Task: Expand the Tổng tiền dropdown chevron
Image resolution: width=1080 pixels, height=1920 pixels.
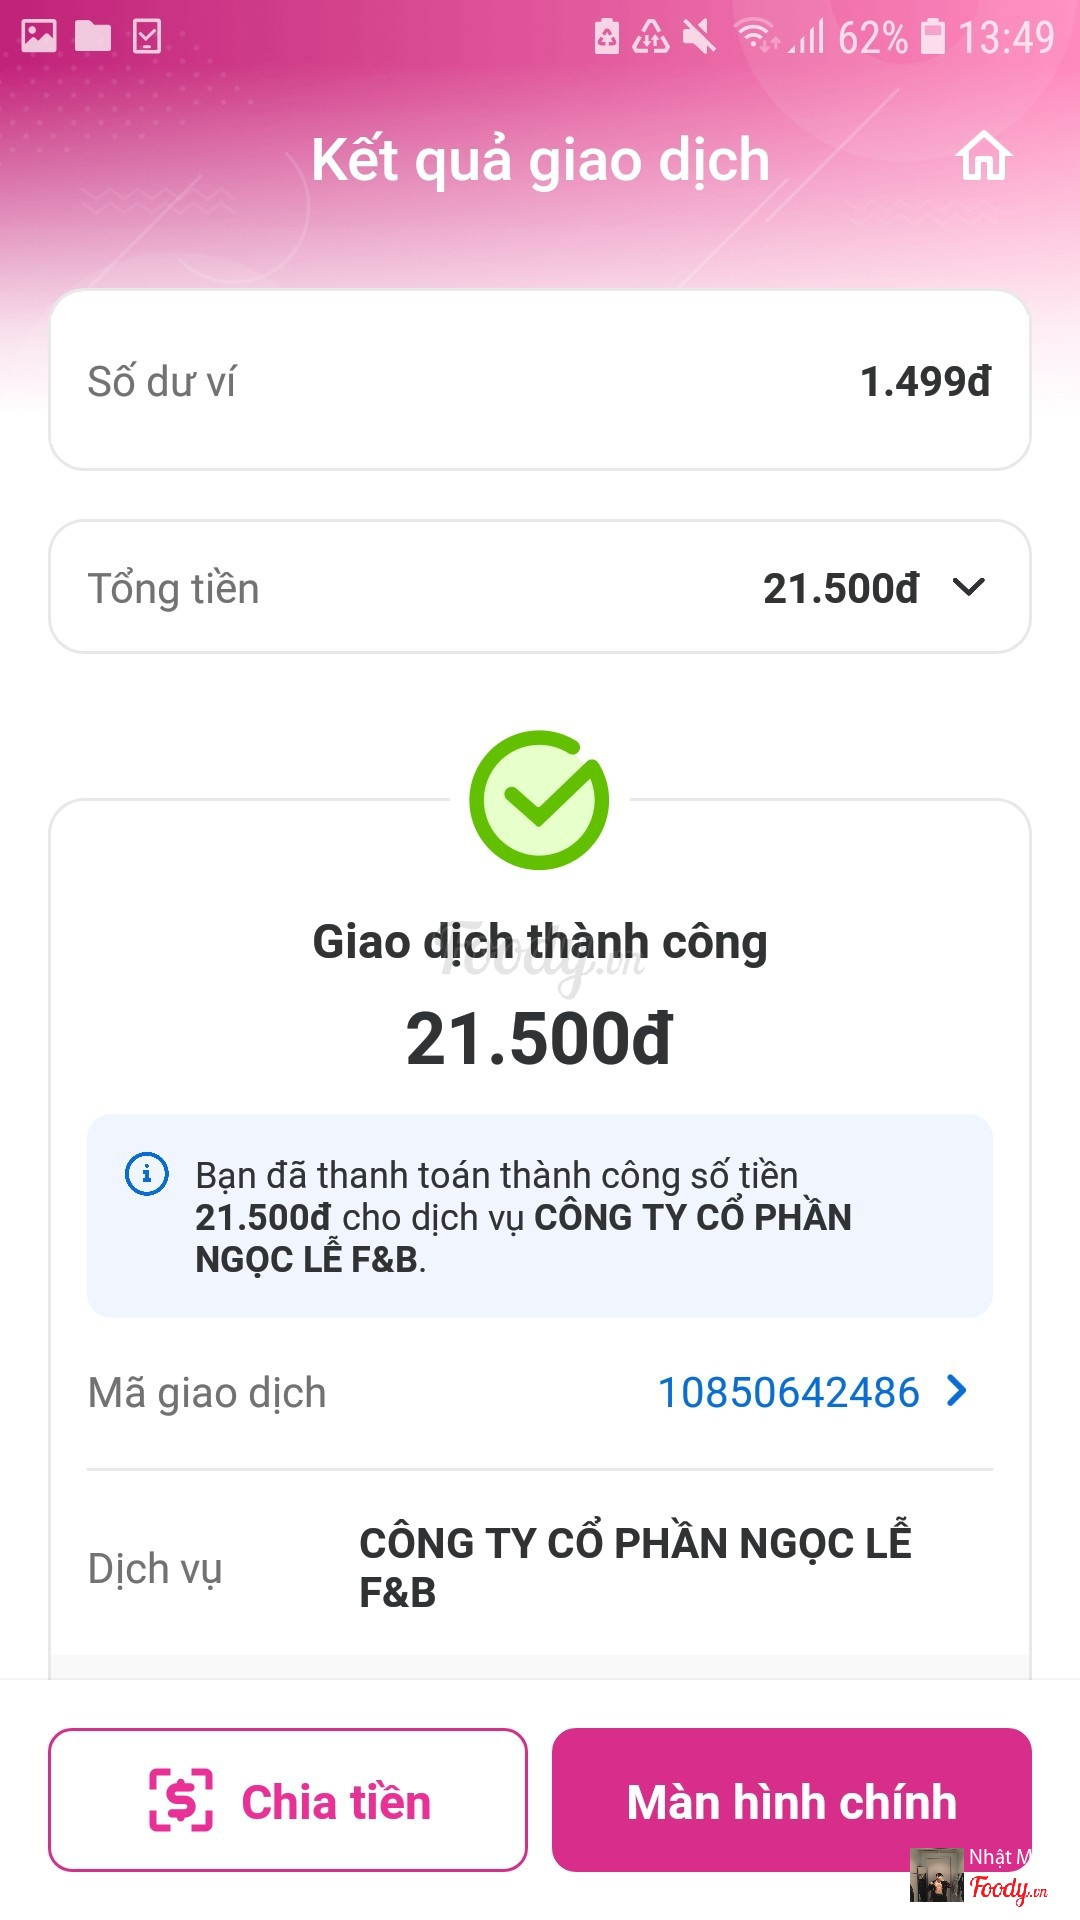Action: [969, 587]
